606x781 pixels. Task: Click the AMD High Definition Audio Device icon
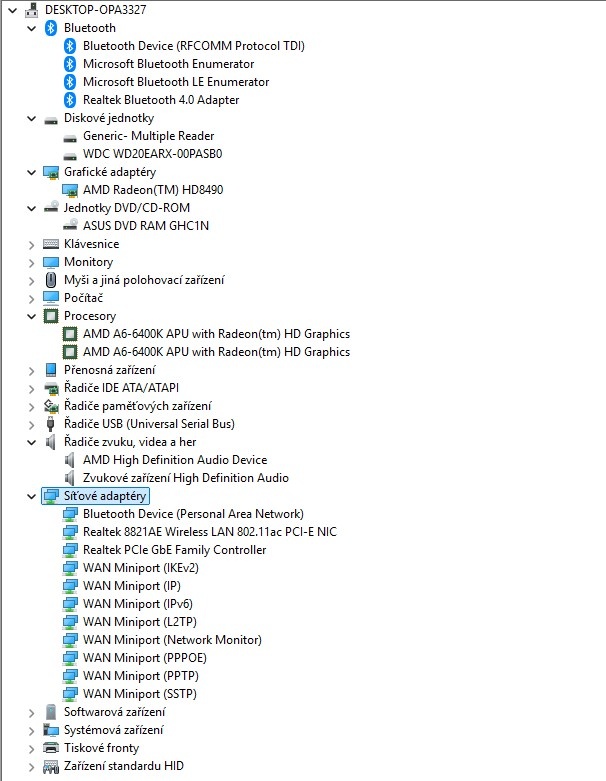pos(70,460)
